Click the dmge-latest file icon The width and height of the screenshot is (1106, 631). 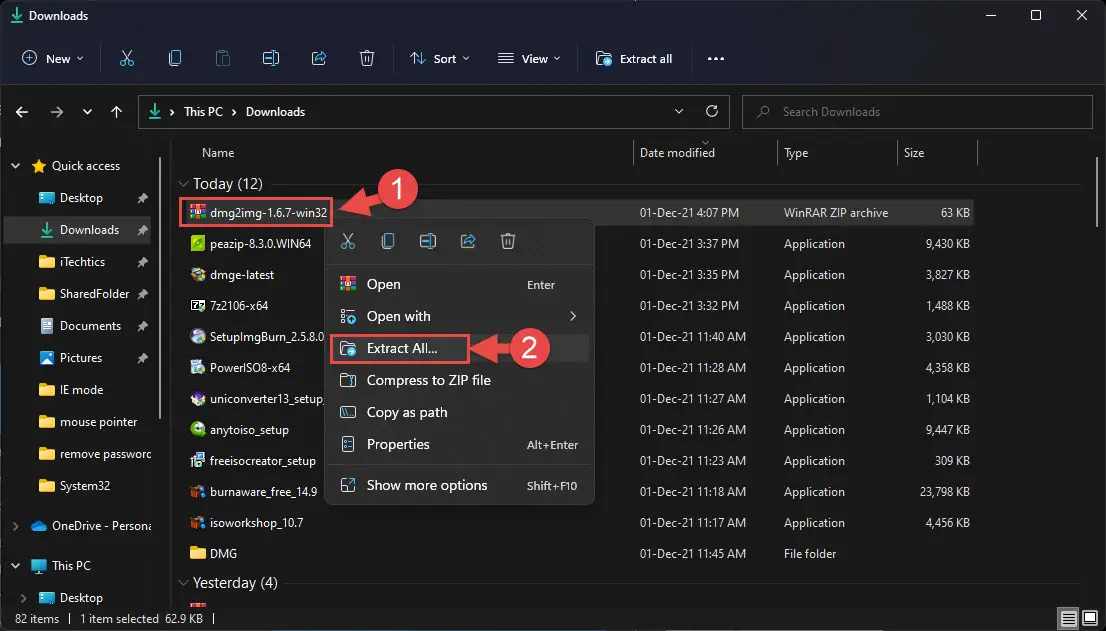pyautogui.click(x=198, y=274)
